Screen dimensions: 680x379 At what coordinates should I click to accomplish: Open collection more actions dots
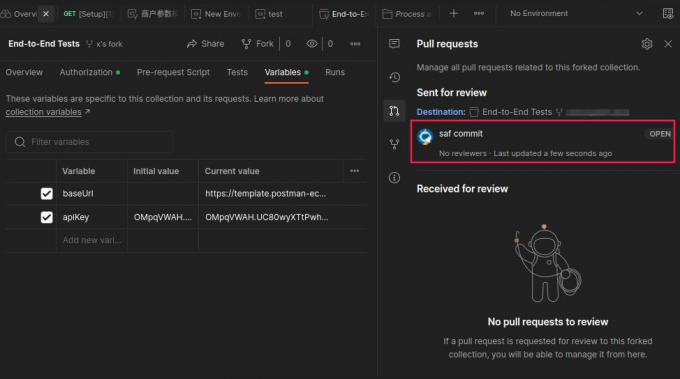[x=355, y=44]
